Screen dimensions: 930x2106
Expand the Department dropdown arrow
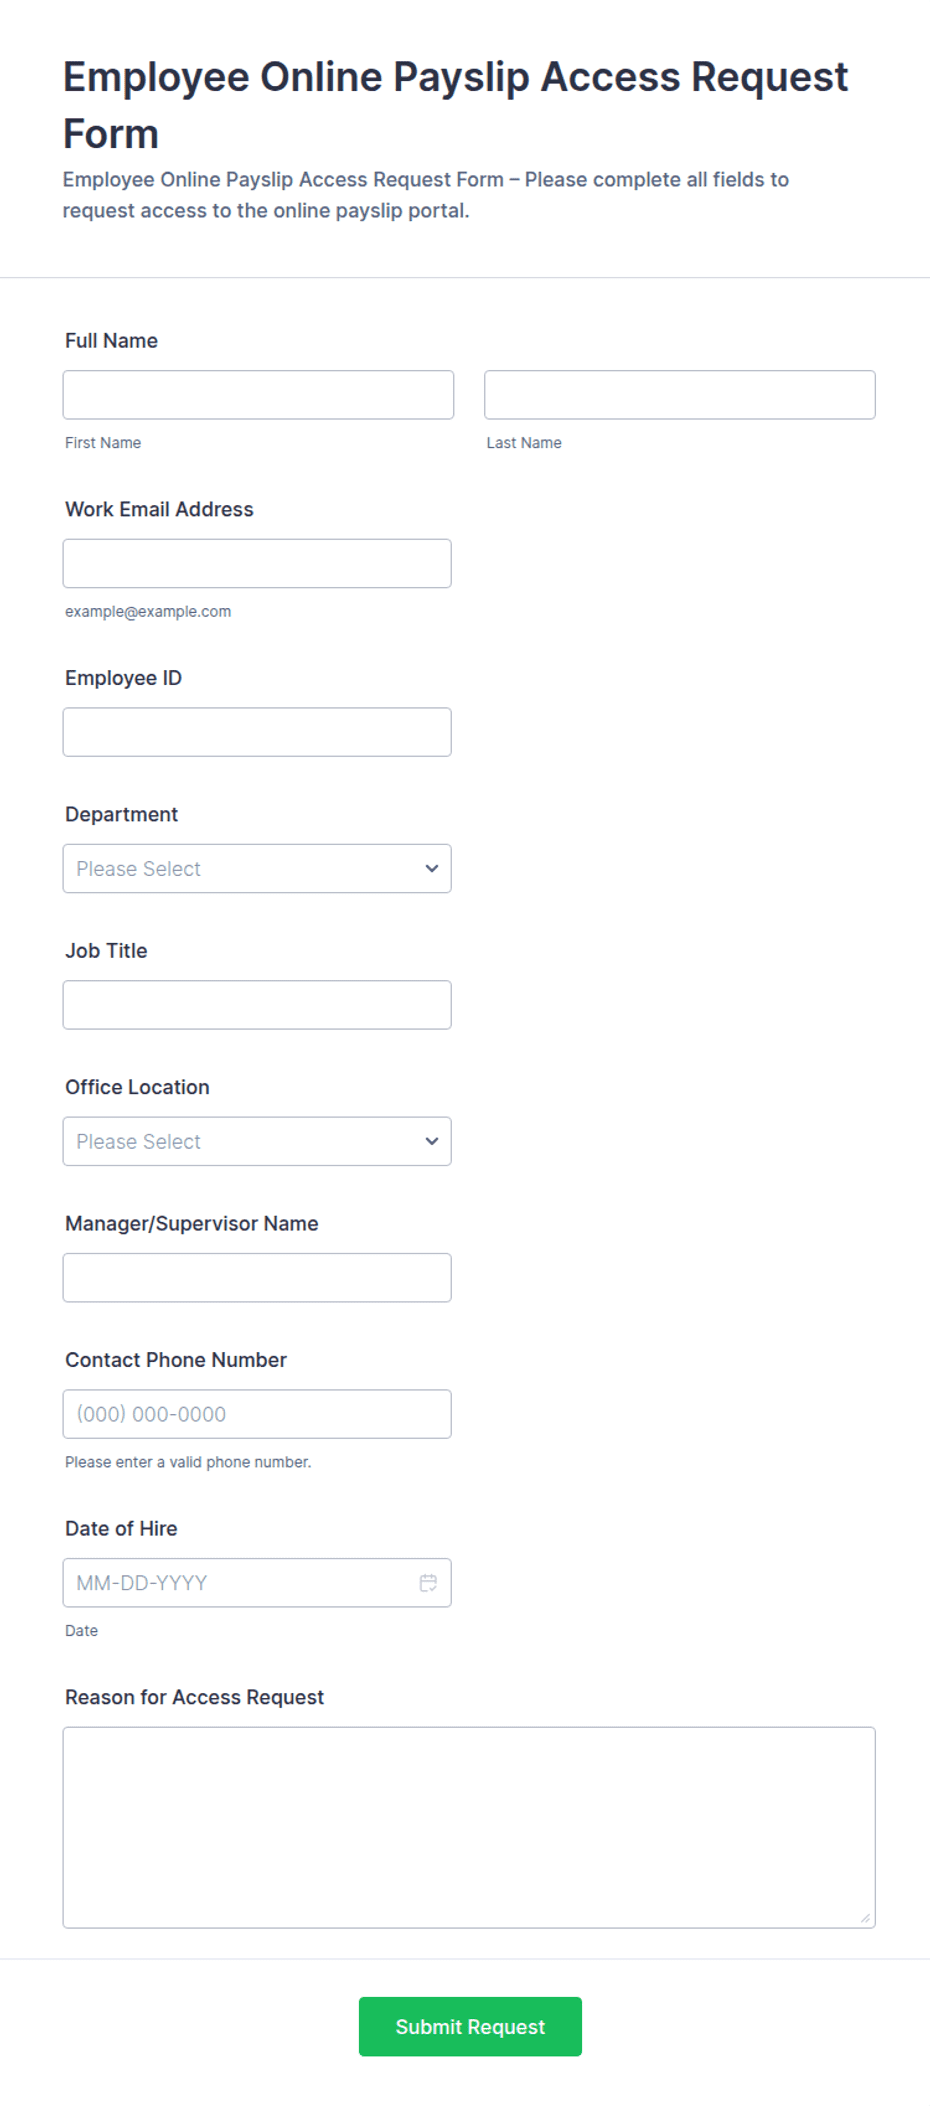[432, 868]
